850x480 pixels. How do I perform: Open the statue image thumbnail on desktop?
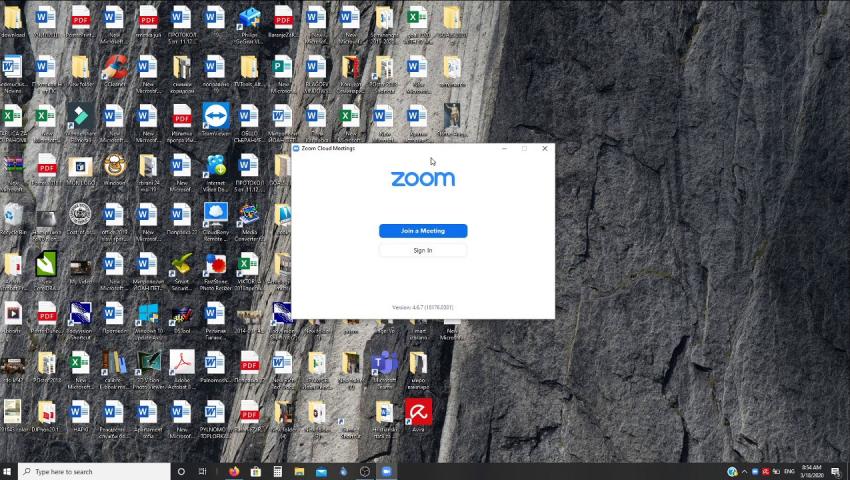[452, 120]
